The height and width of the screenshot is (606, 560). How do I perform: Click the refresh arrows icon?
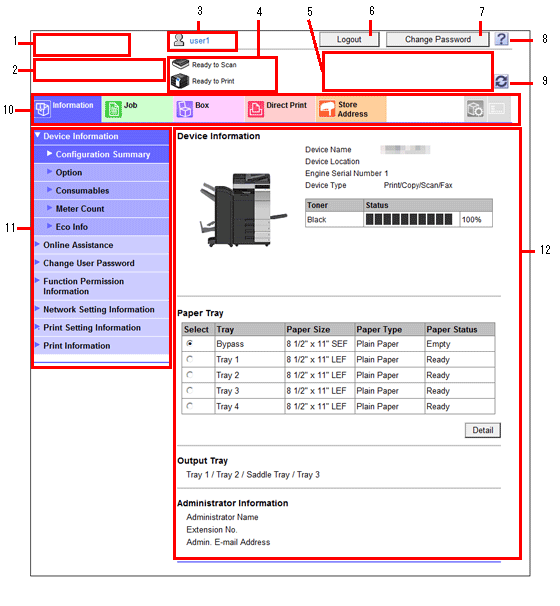point(501,81)
